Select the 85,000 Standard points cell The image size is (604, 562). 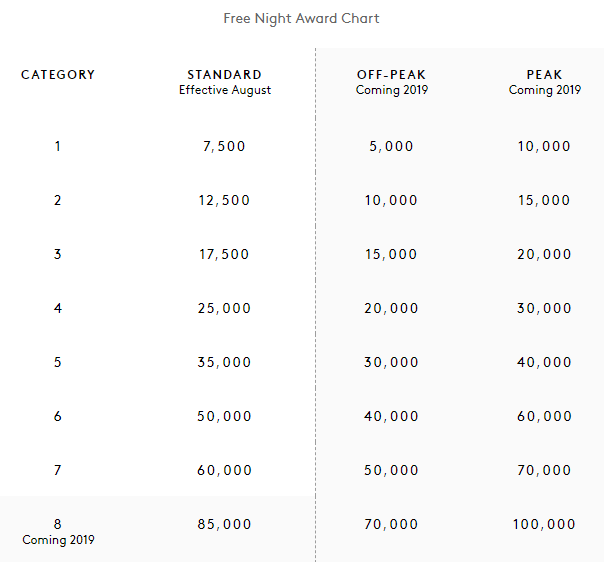pyautogui.click(x=225, y=524)
